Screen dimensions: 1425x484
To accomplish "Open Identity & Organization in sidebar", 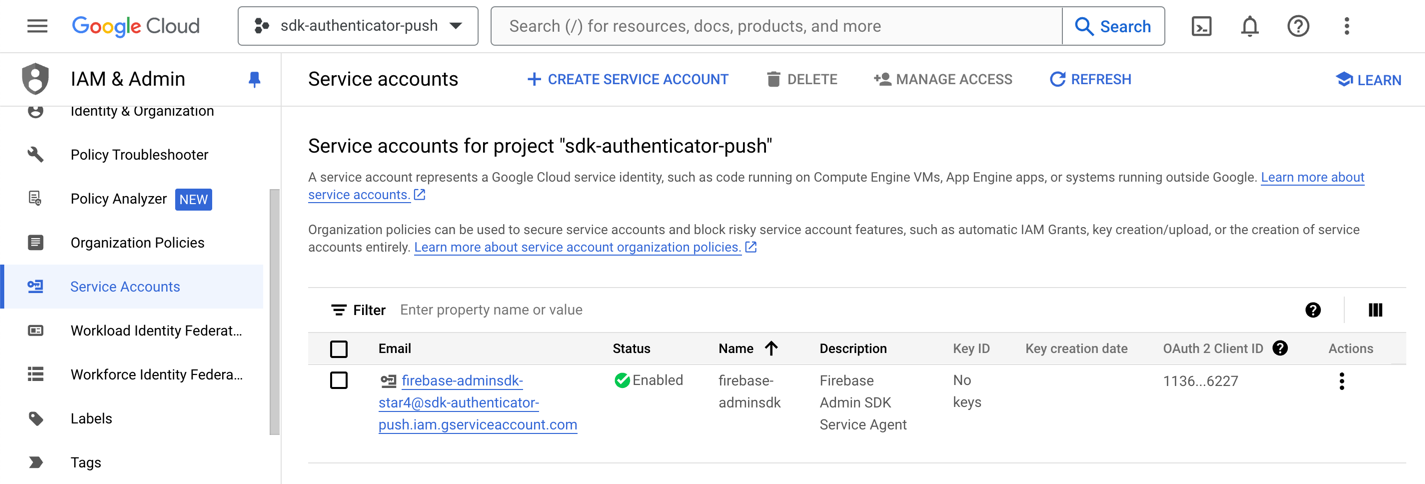I will [142, 111].
